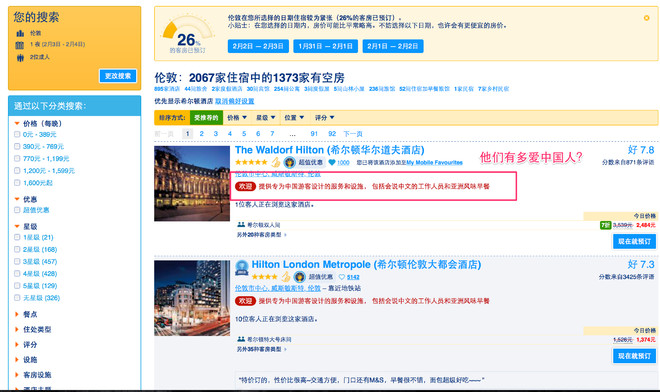Click the Hilton London Metropole four-star rating

(264, 277)
